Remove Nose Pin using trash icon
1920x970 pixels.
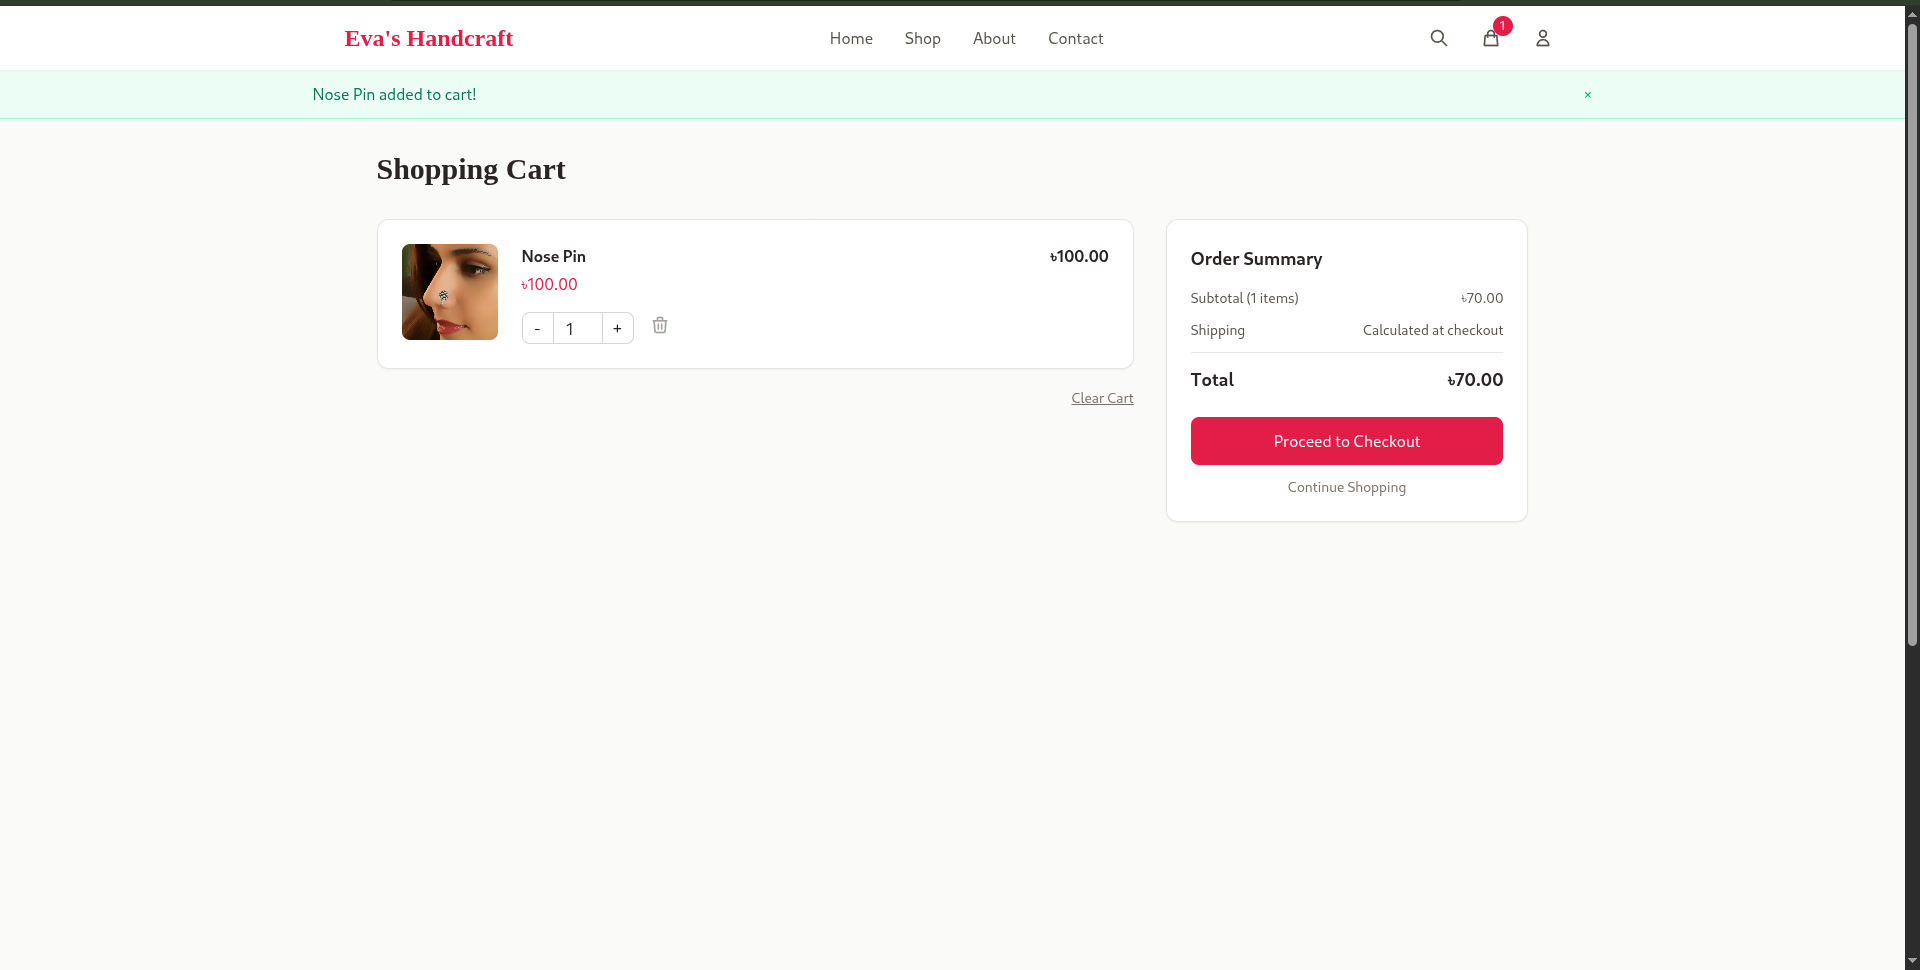(x=659, y=326)
